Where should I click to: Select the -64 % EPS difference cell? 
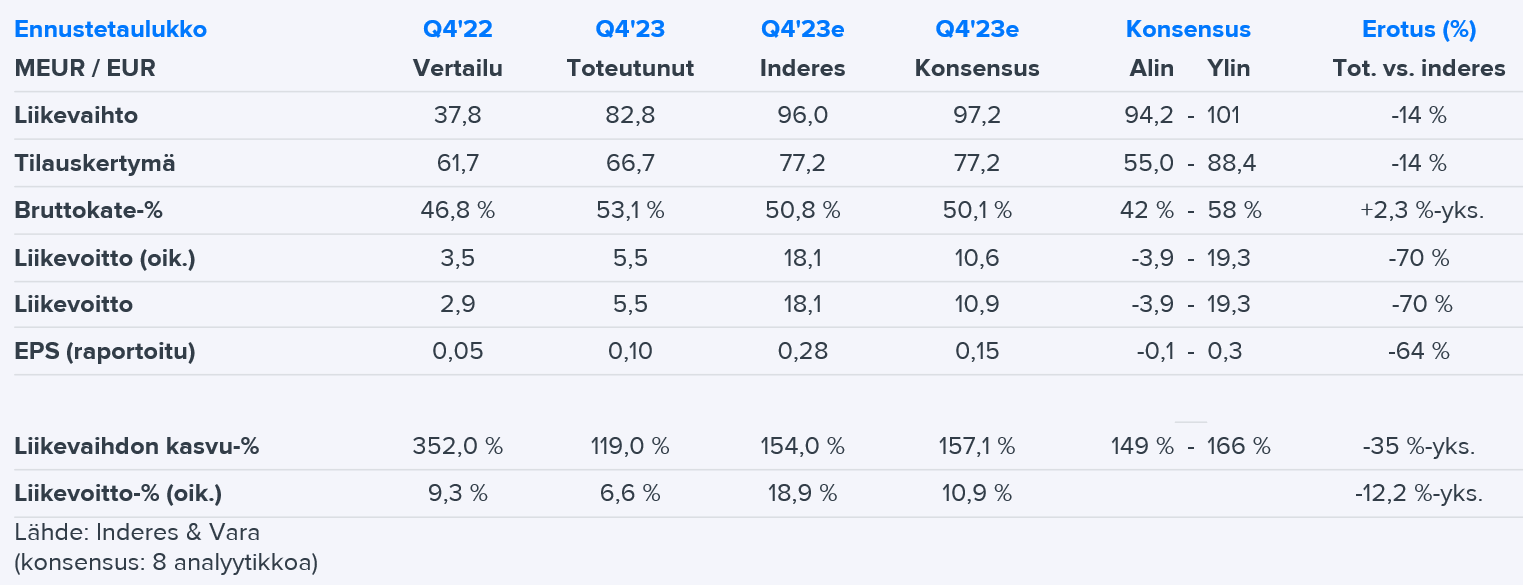[1419, 351]
